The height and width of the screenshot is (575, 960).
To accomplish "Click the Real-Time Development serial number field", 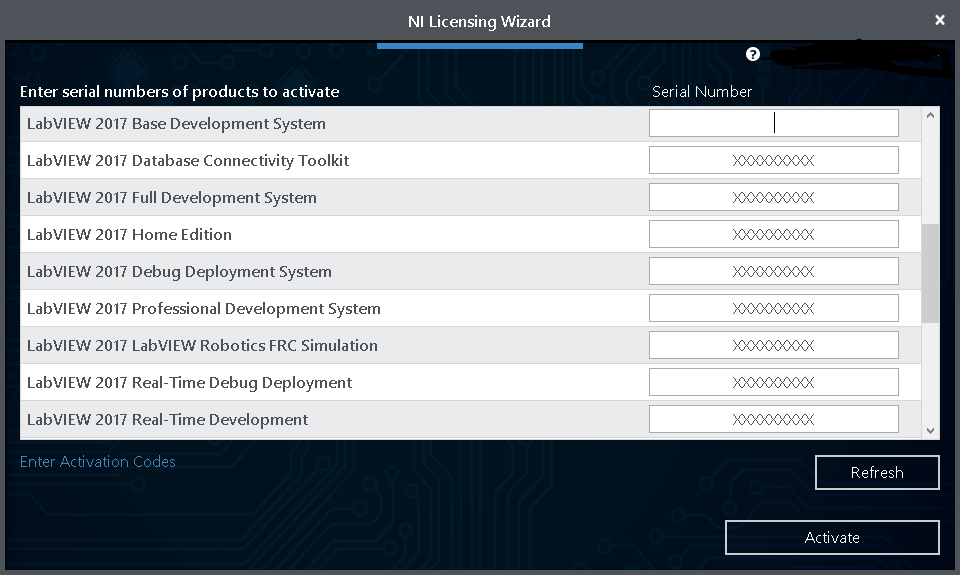I will tap(773, 419).
